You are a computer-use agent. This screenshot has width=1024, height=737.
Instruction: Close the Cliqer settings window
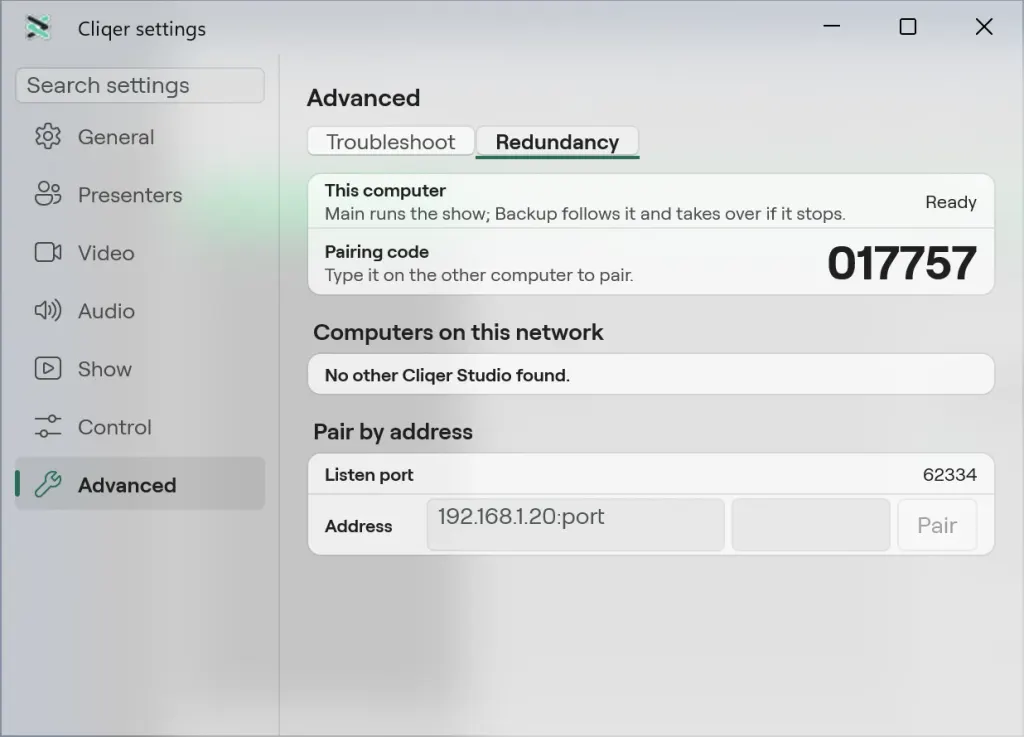click(x=984, y=27)
